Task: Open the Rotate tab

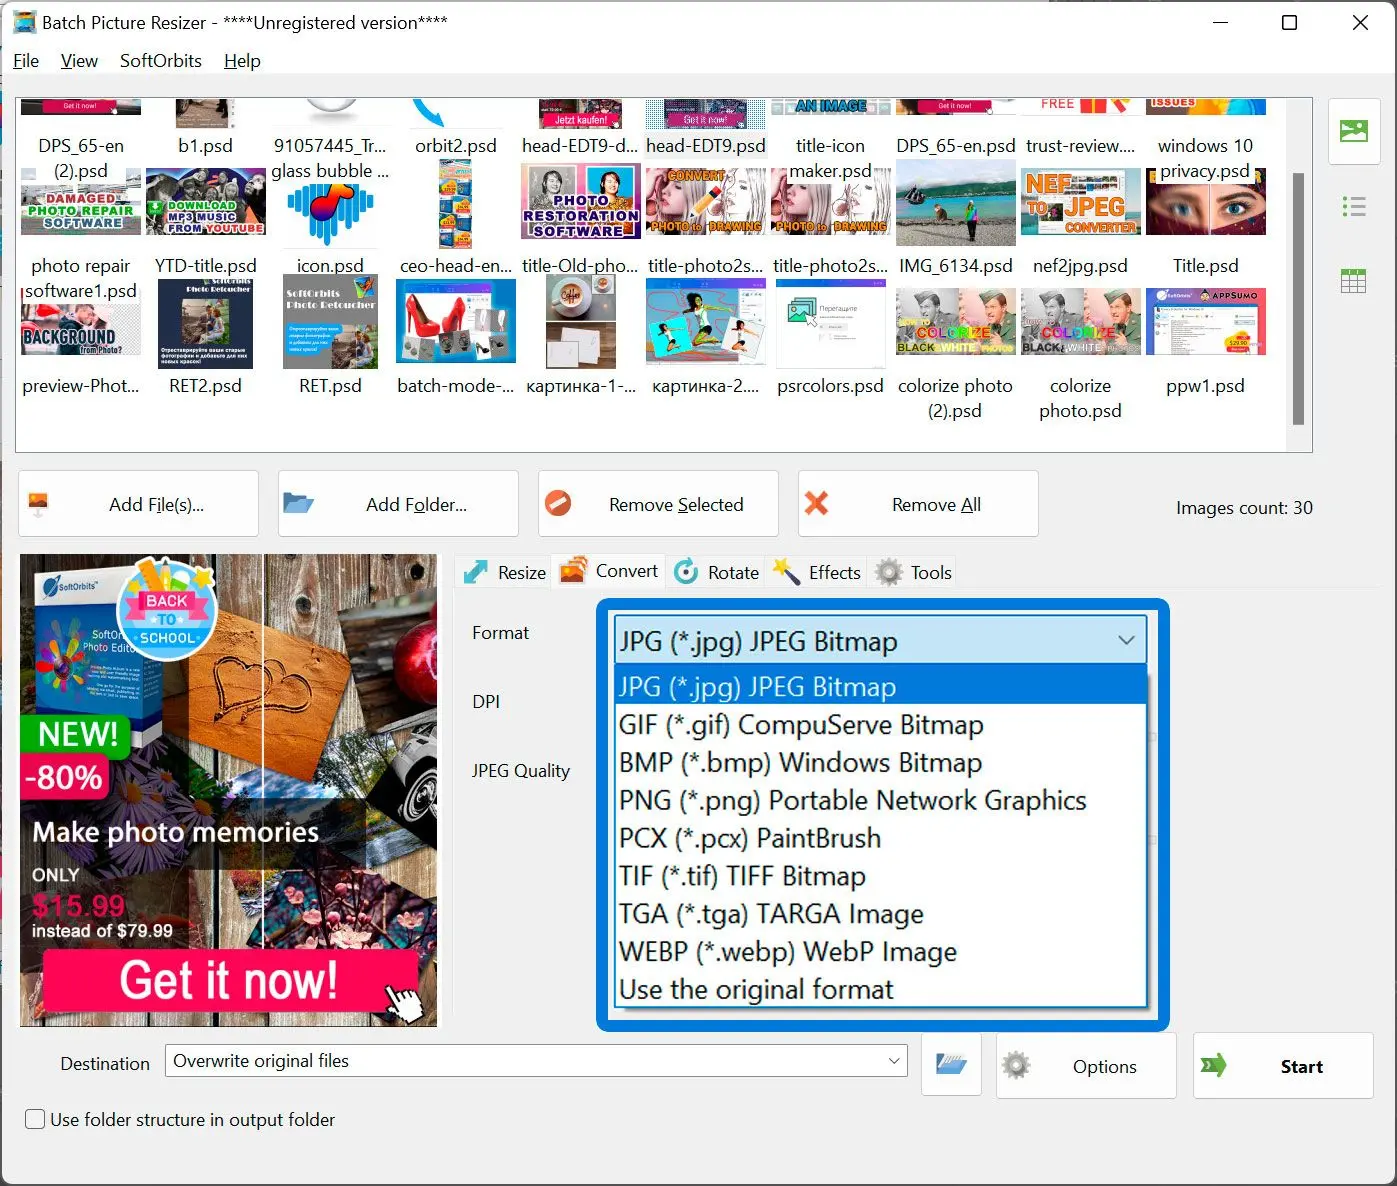Action: point(716,572)
